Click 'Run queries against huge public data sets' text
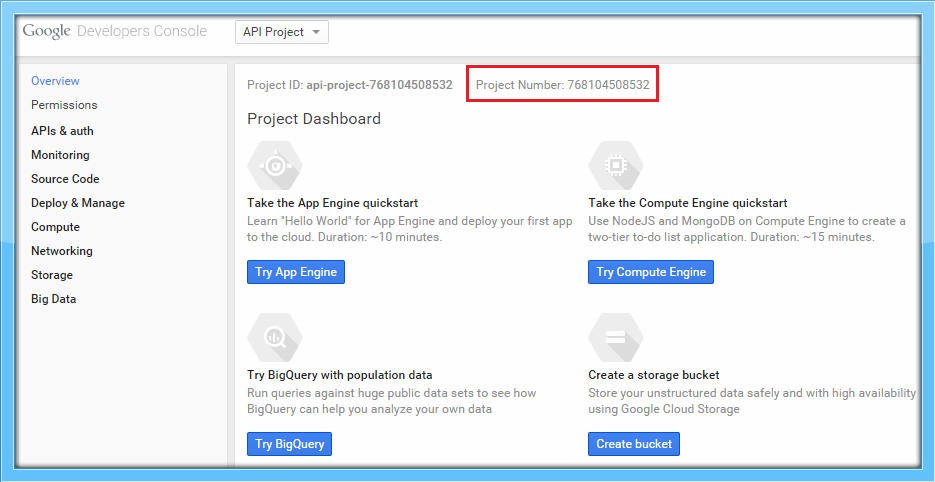935x482 pixels. coord(391,401)
